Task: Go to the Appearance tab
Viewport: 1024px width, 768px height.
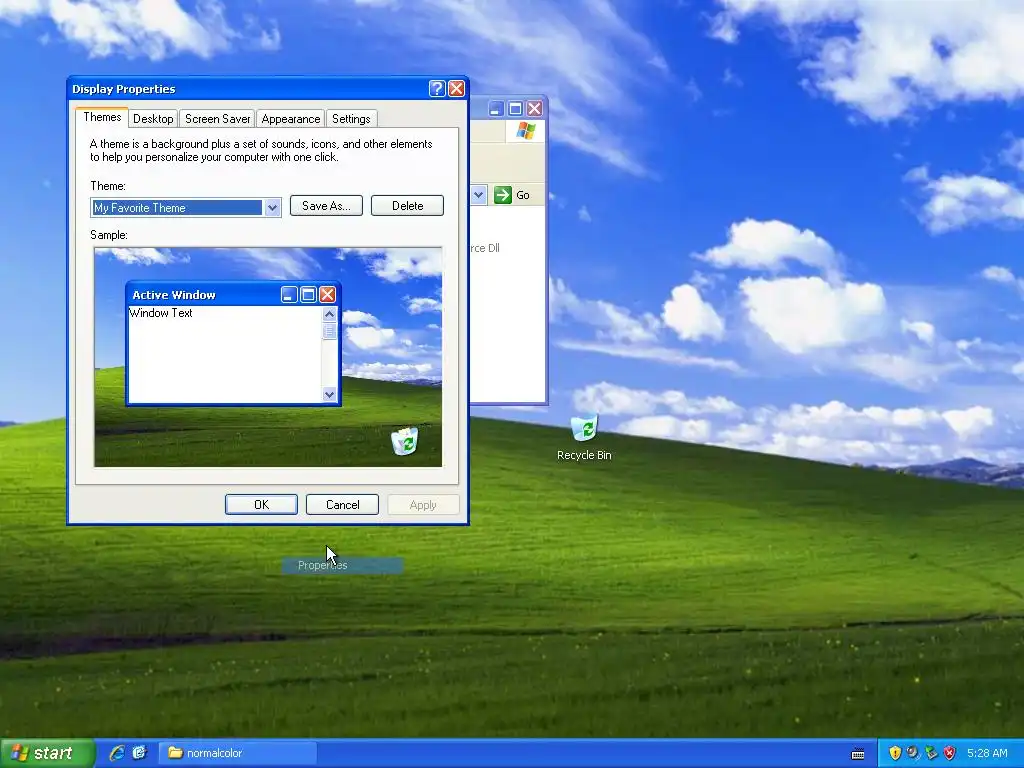Action: (x=291, y=119)
